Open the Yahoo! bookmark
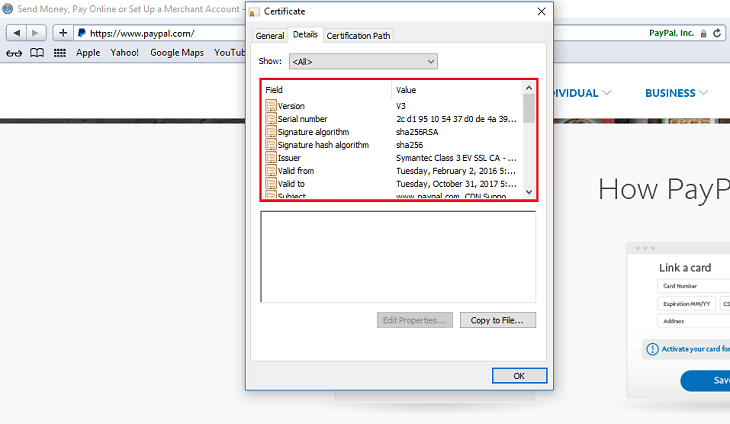This screenshot has height=424, width=730. point(124,53)
